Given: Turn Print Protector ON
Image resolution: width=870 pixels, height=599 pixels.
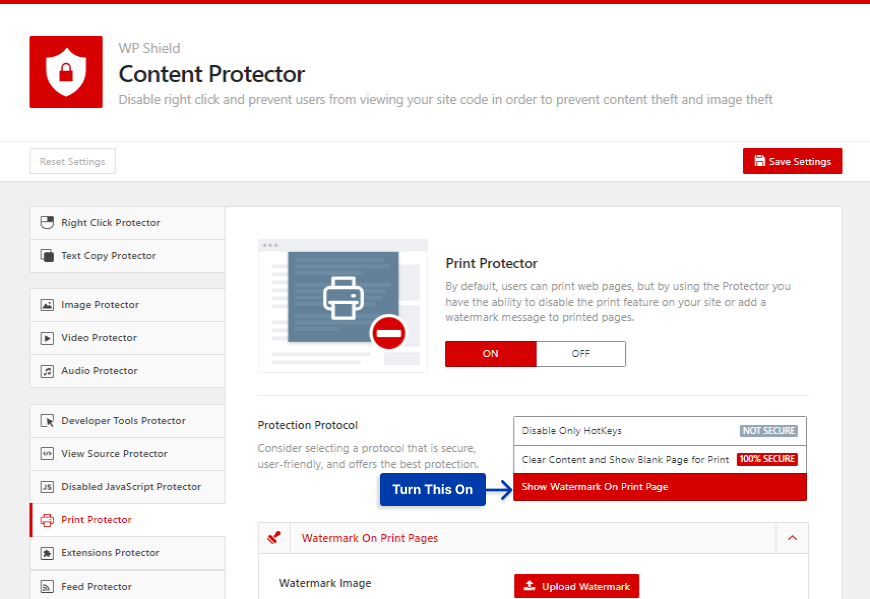Looking at the screenshot, I should [490, 354].
